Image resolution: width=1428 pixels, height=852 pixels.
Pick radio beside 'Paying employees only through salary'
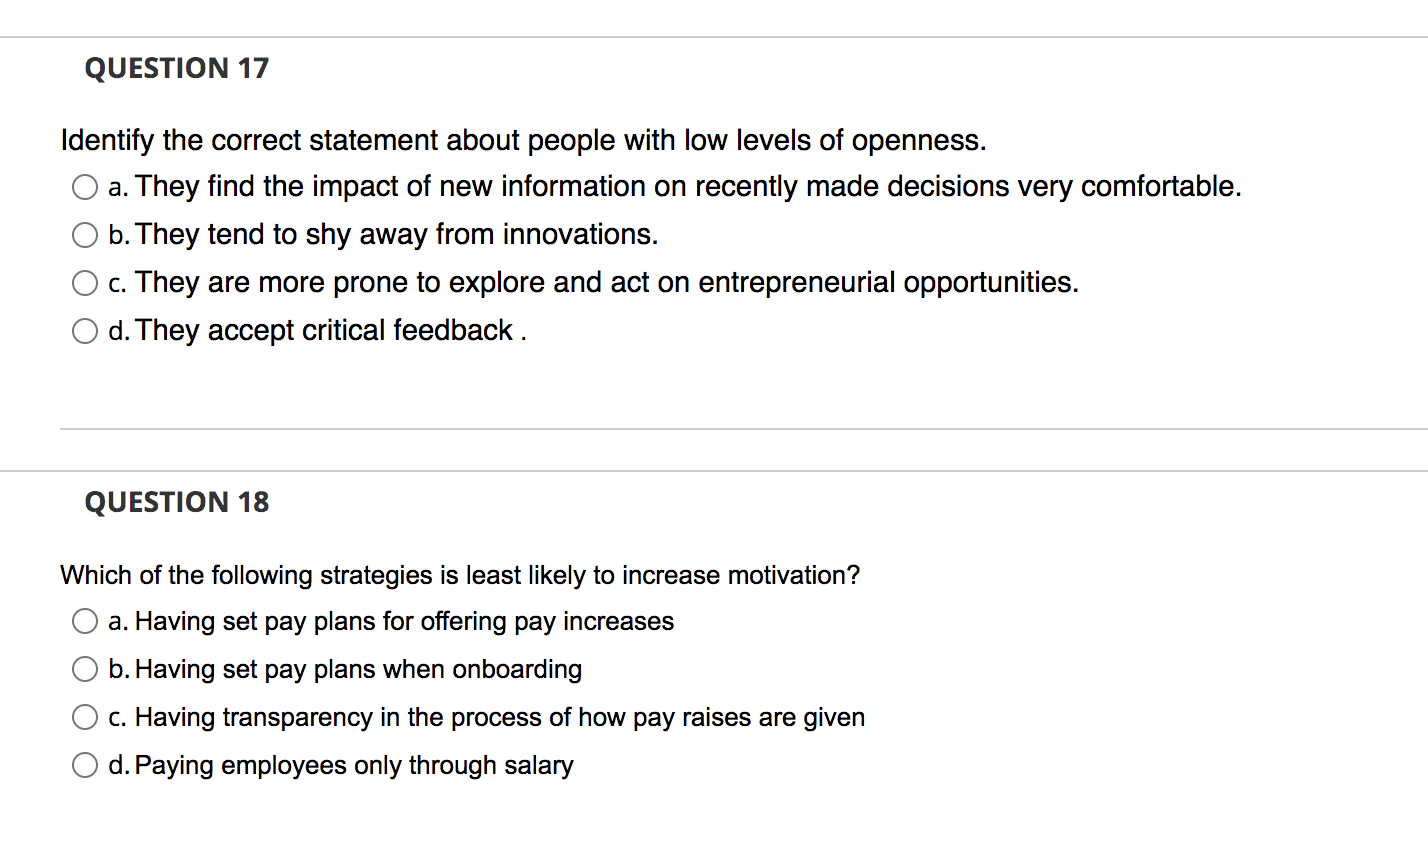[x=85, y=766]
